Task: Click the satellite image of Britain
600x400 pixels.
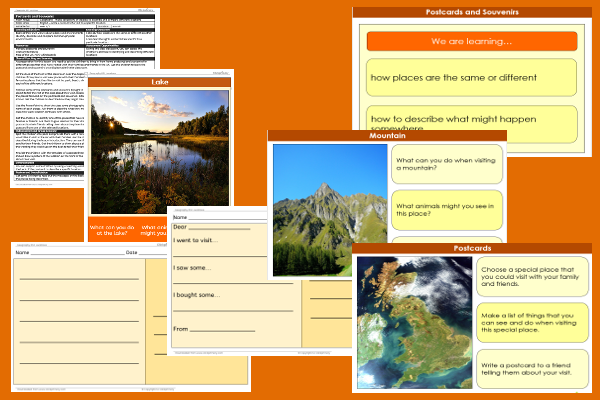Action: pyautogui.click(x=414, y=322)
